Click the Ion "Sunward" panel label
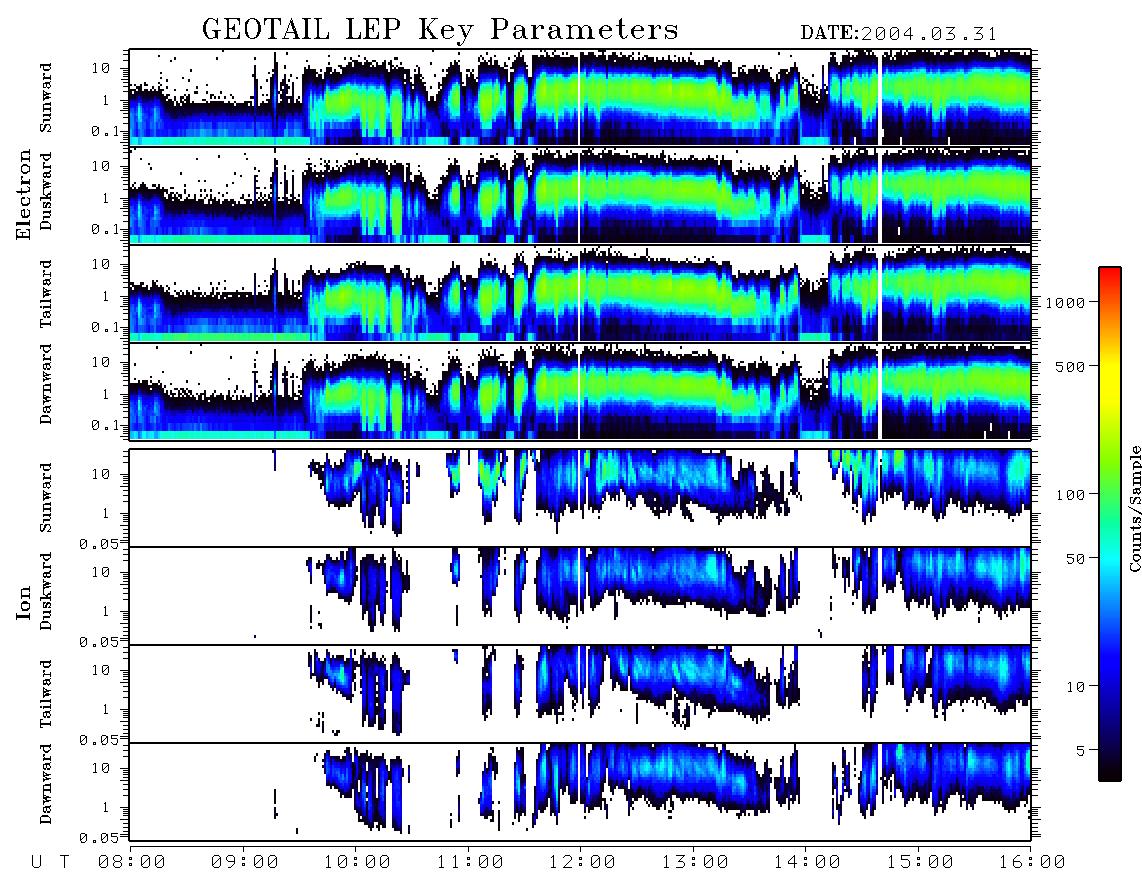 [x=46, y=498]
